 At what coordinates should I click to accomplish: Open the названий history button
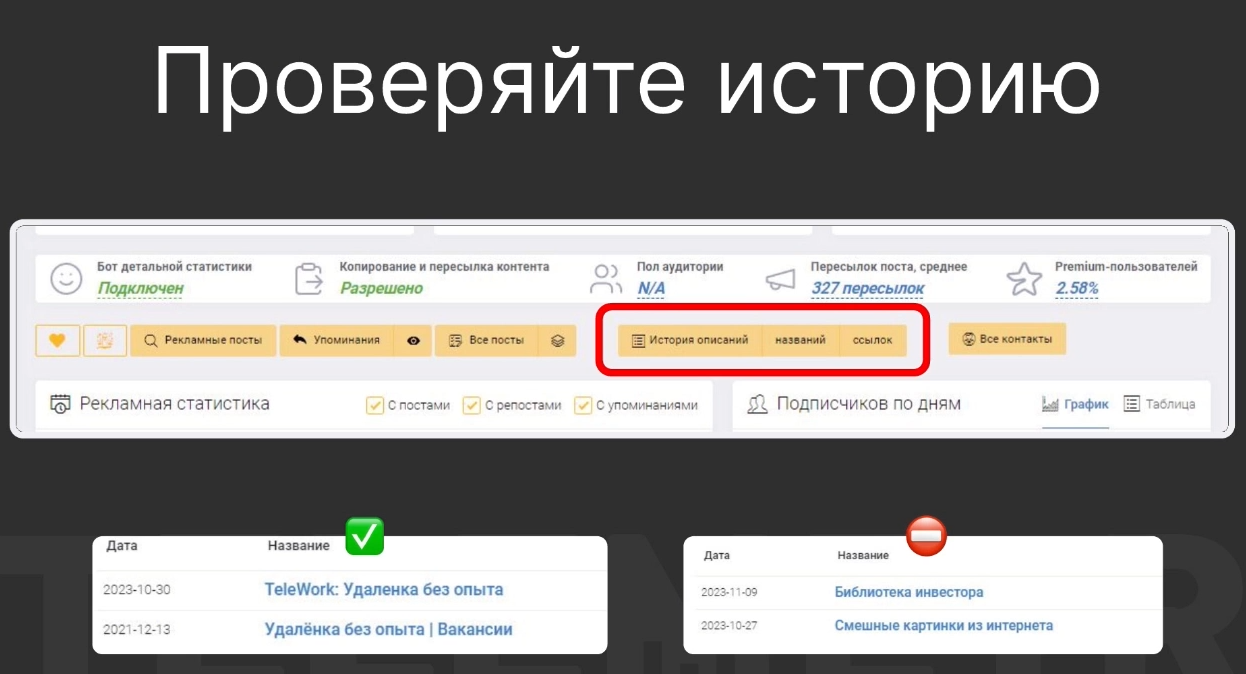coord(800,340)
